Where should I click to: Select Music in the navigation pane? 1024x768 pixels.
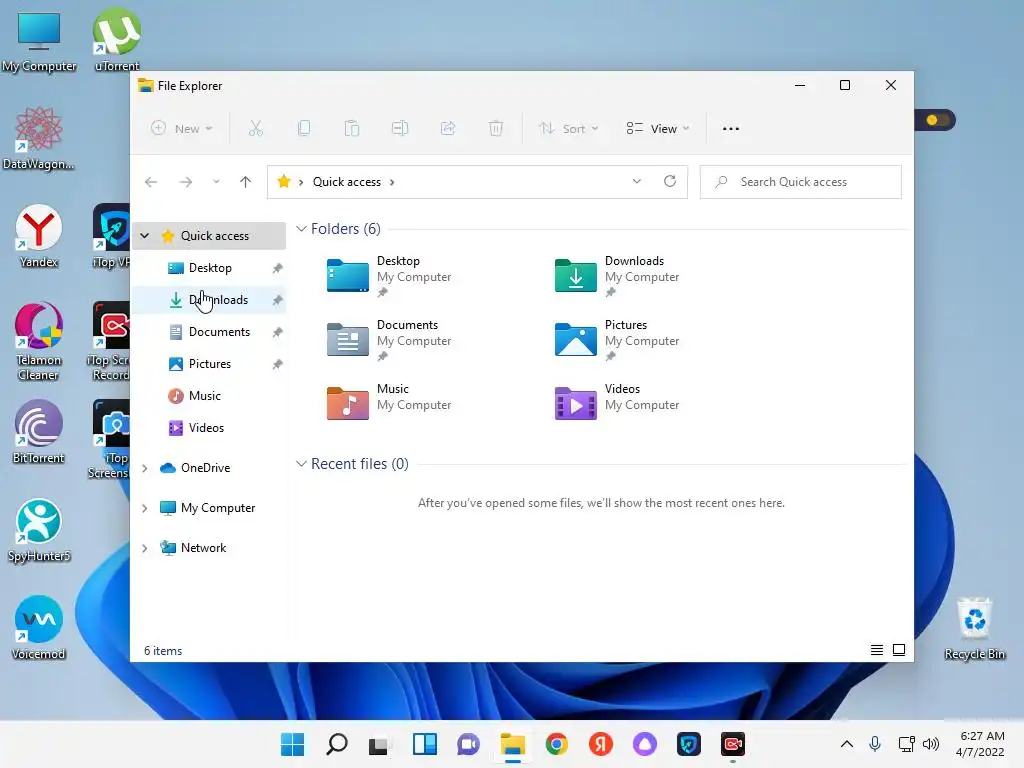click(209, 396)
